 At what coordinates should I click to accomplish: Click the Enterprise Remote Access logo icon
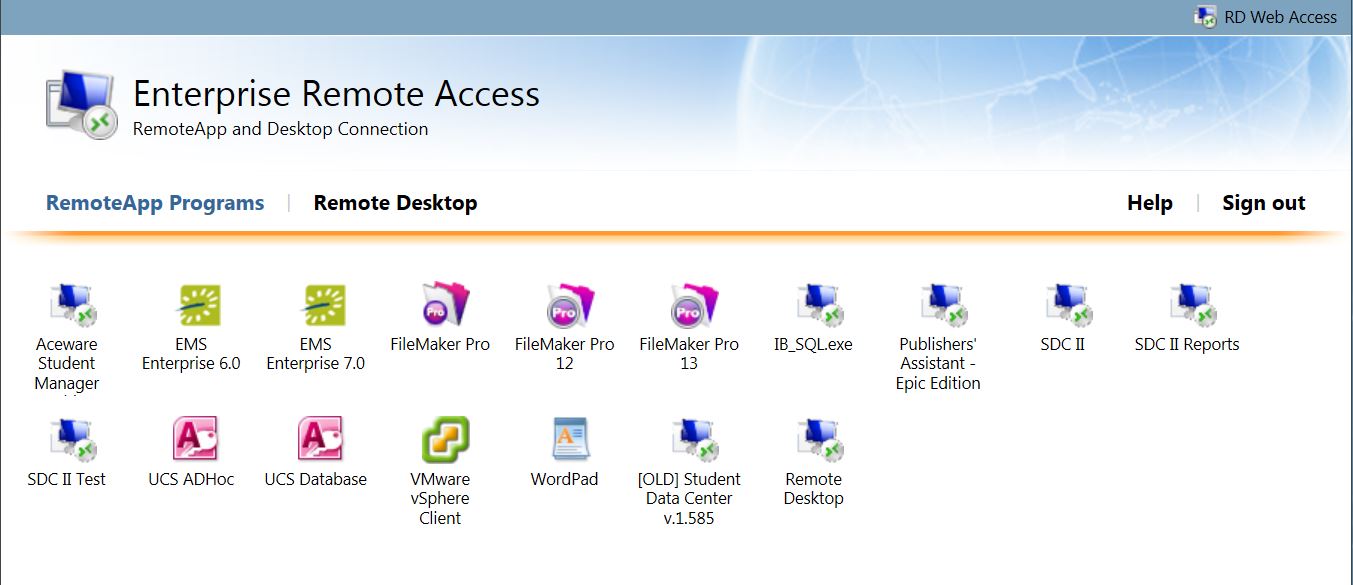(82, 104)
